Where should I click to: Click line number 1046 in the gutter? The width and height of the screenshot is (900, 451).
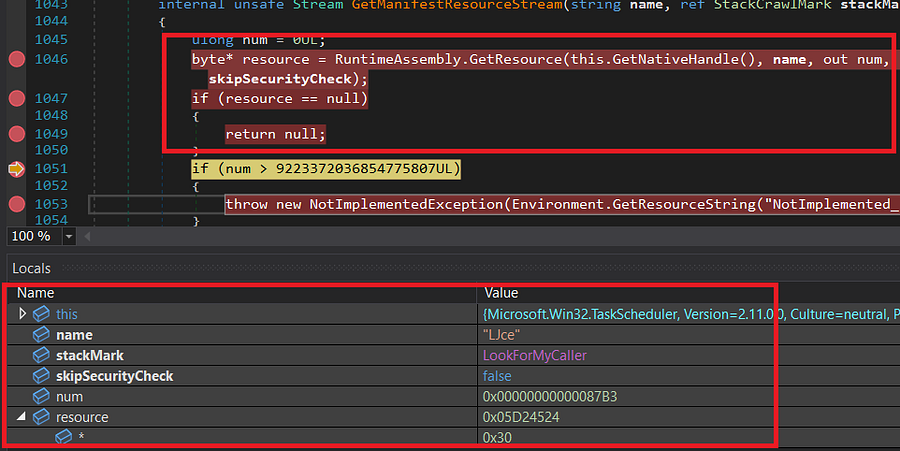coord(51,59)
